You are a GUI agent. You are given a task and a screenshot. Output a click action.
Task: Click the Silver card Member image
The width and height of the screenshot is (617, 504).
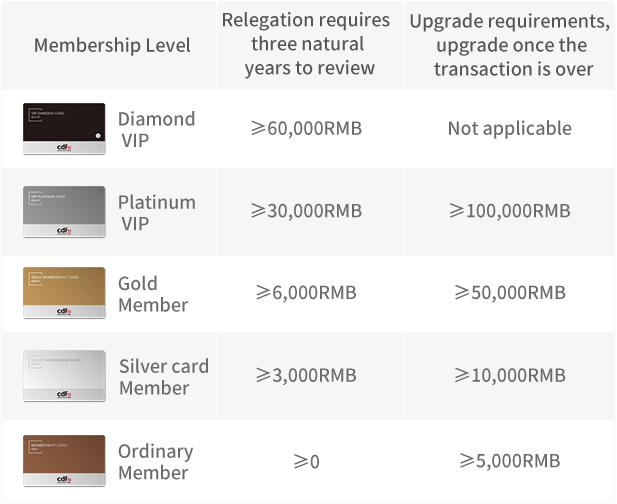[64, 376]
